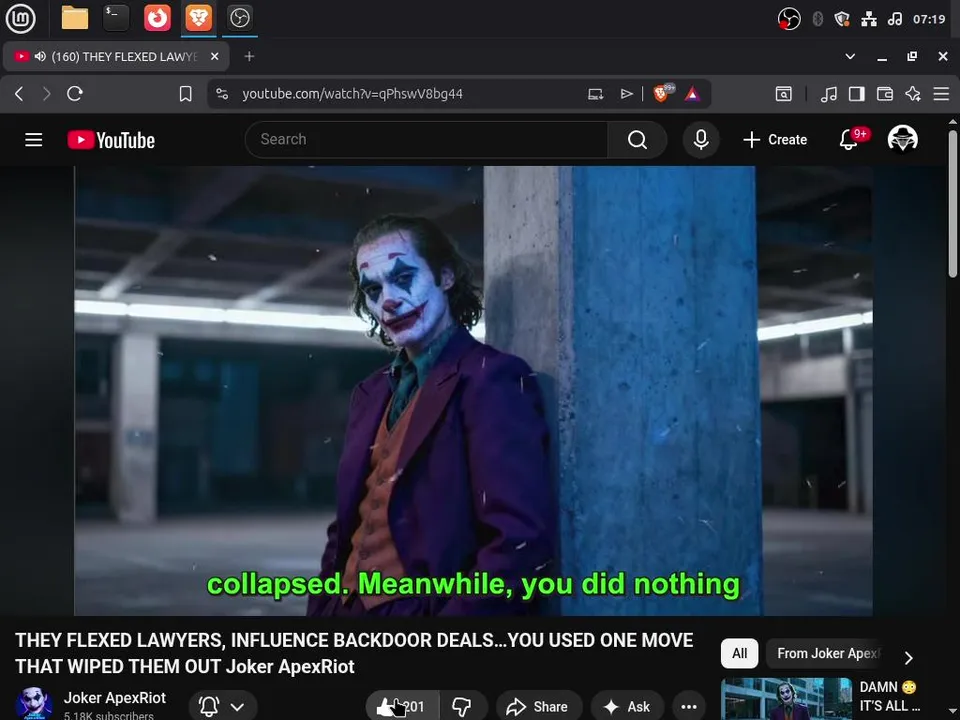Mute the tab via its speaker icon
Viewport: 960px width, 720px height.
(40, 56)
